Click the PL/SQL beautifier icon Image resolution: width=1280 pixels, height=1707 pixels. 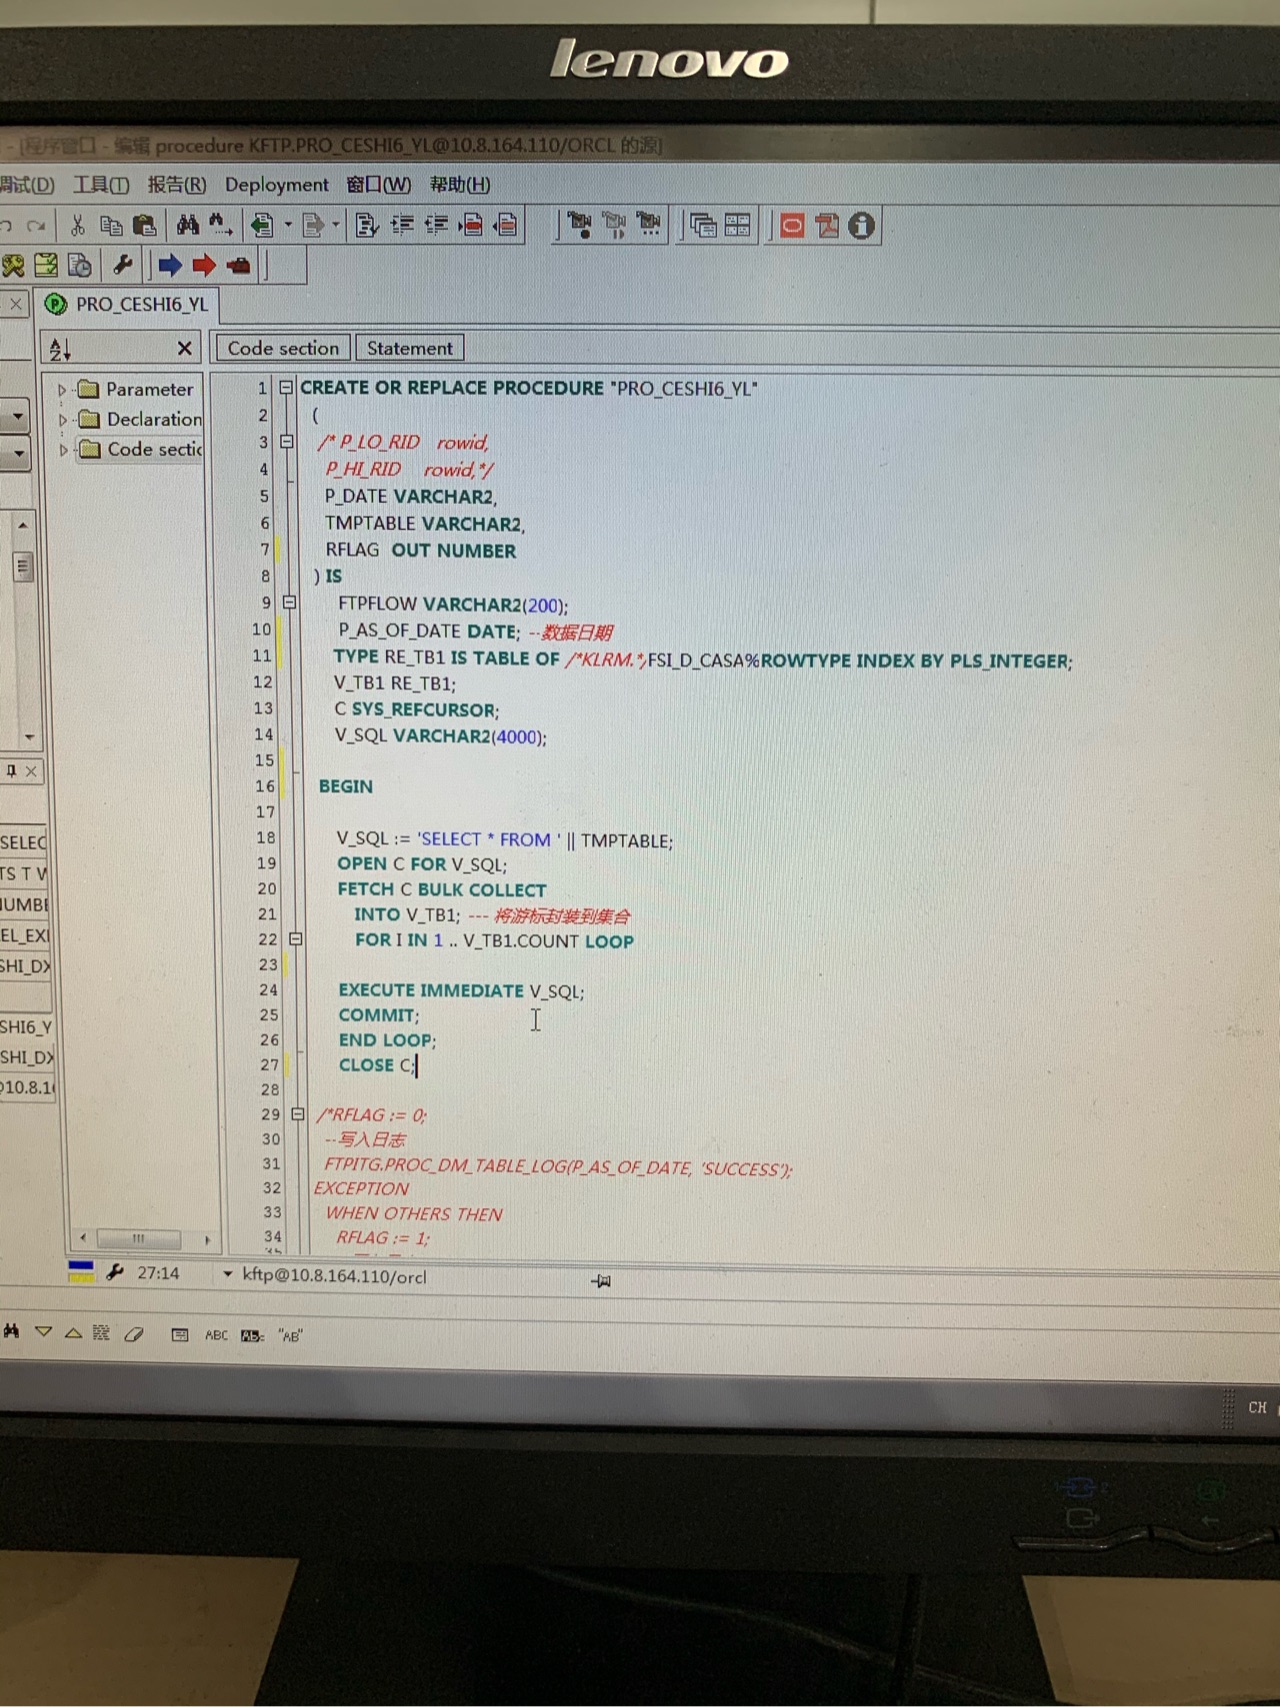pyautogui.click(x=367, y=226)
